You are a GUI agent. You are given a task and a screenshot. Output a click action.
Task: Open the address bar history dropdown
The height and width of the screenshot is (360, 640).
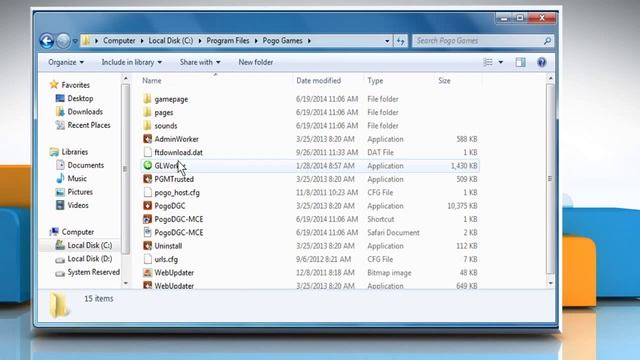pos(387,41)
